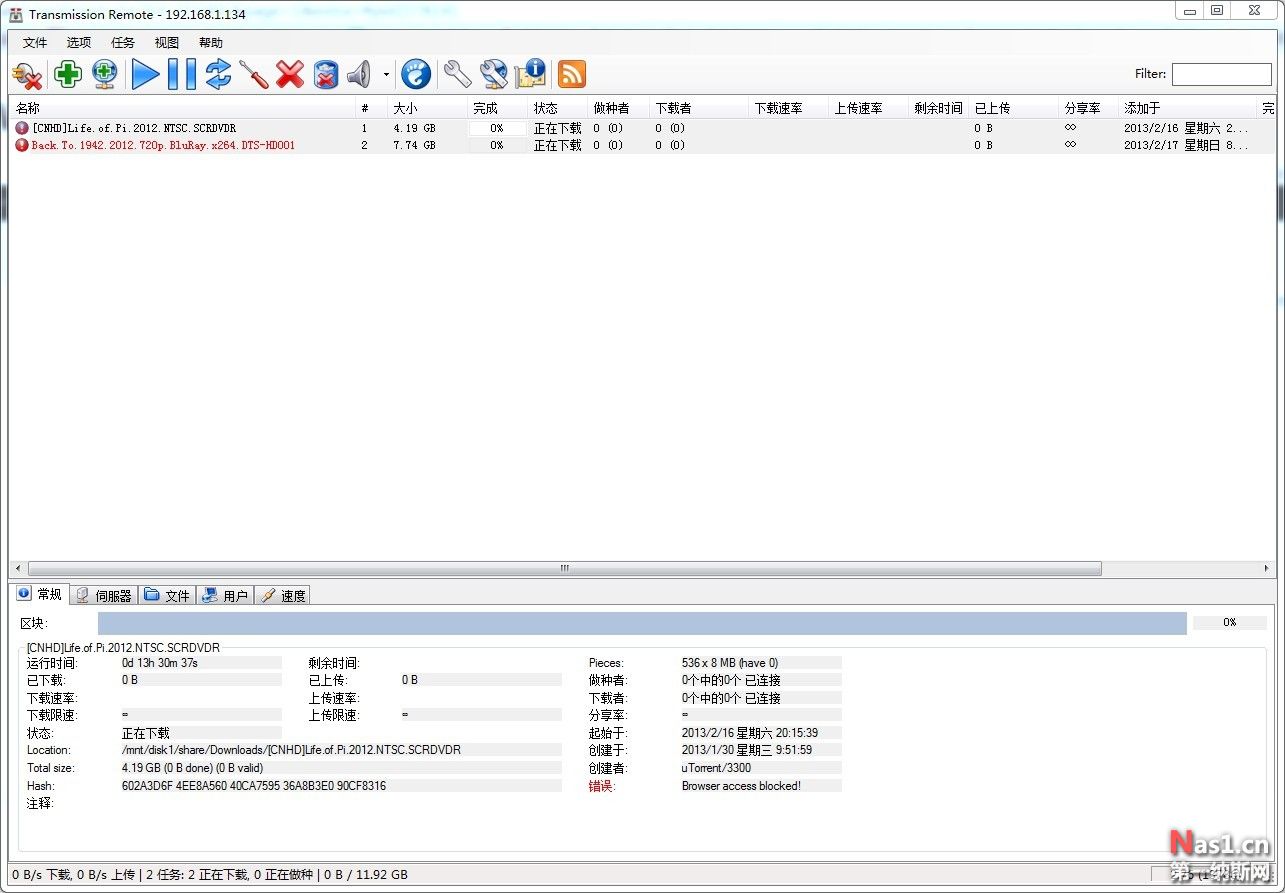Sort list by 下载速率 column header

(789, 108)
